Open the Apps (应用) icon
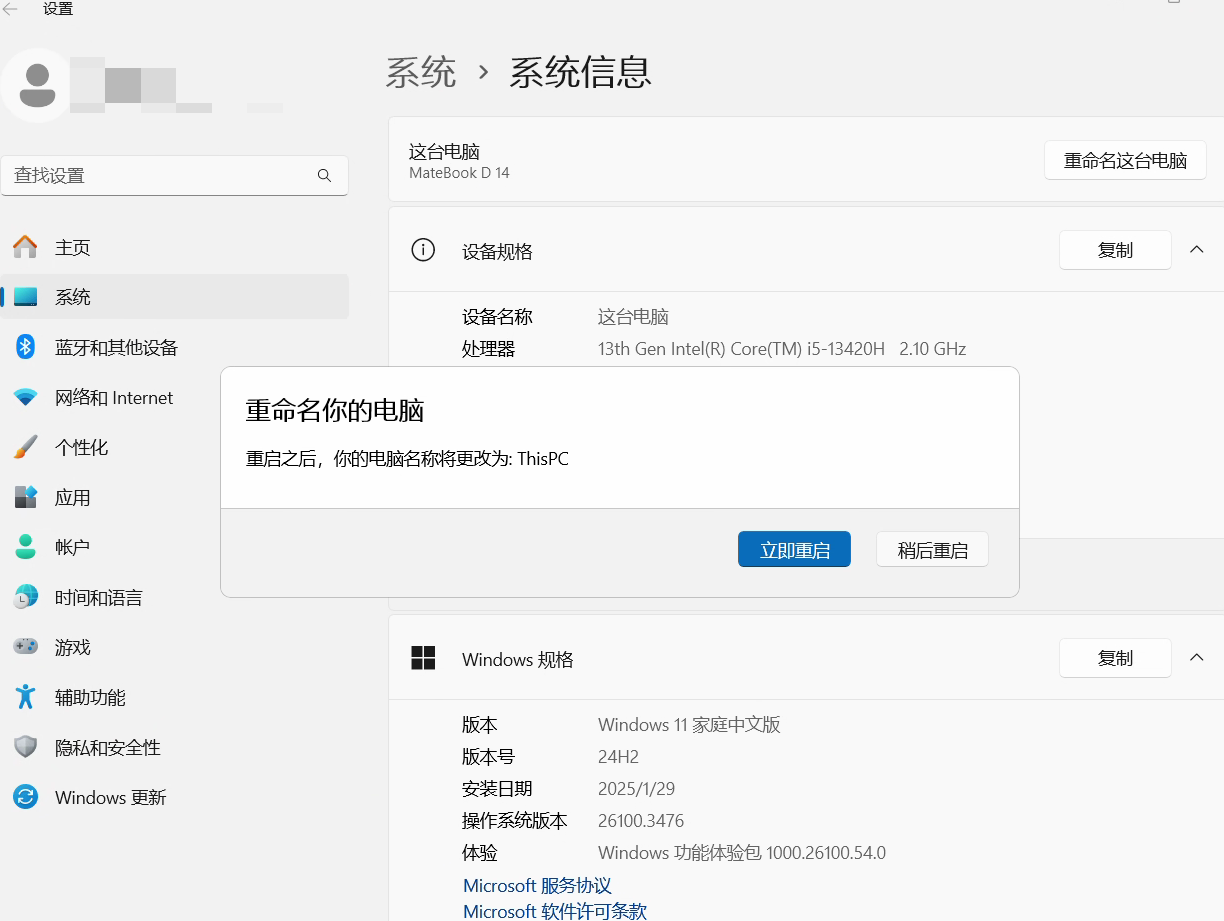This screenshot has width=1224, height=921. click(25, 497)
